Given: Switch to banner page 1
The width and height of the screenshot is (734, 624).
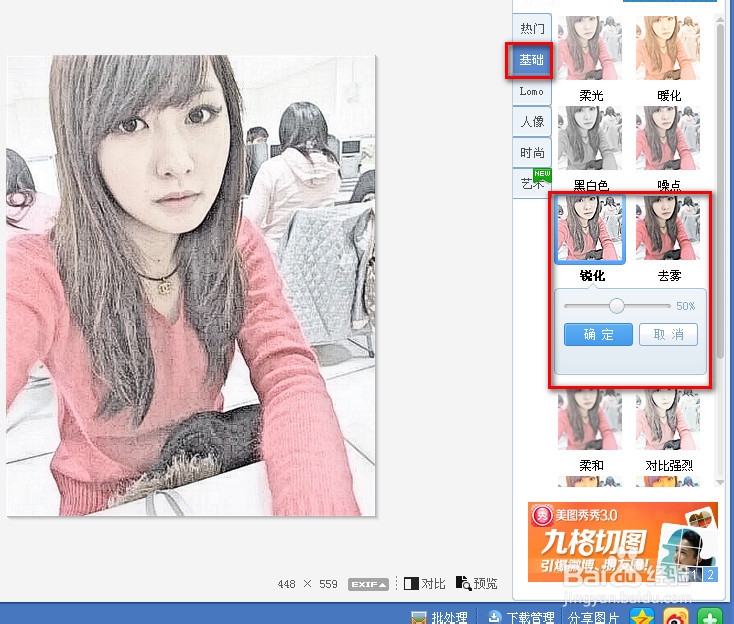Looking at the screenshot, I should coord(694,574).
